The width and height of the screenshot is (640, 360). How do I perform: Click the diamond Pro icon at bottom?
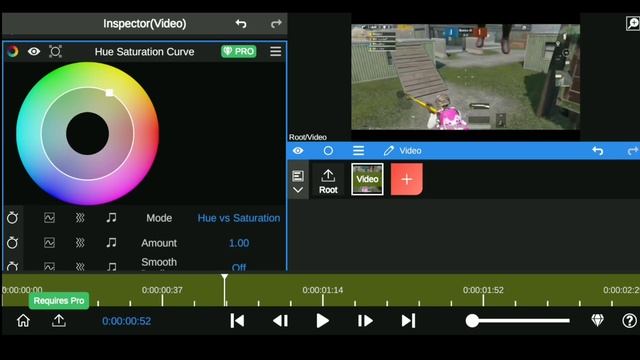pyautogui.click(x=598, y=320)
